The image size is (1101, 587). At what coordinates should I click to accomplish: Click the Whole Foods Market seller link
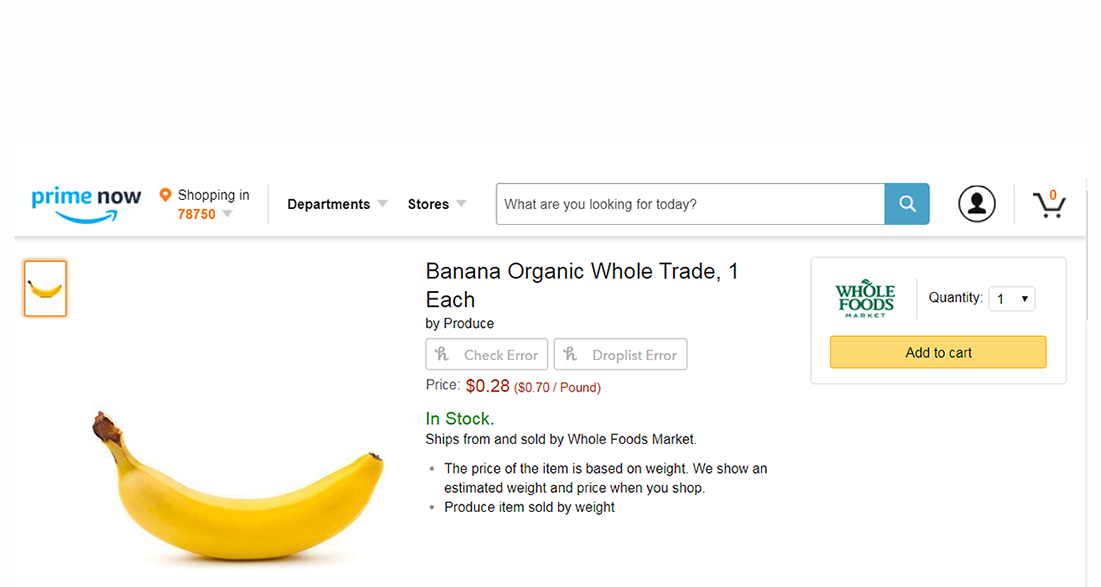click(x=632, y=438)
